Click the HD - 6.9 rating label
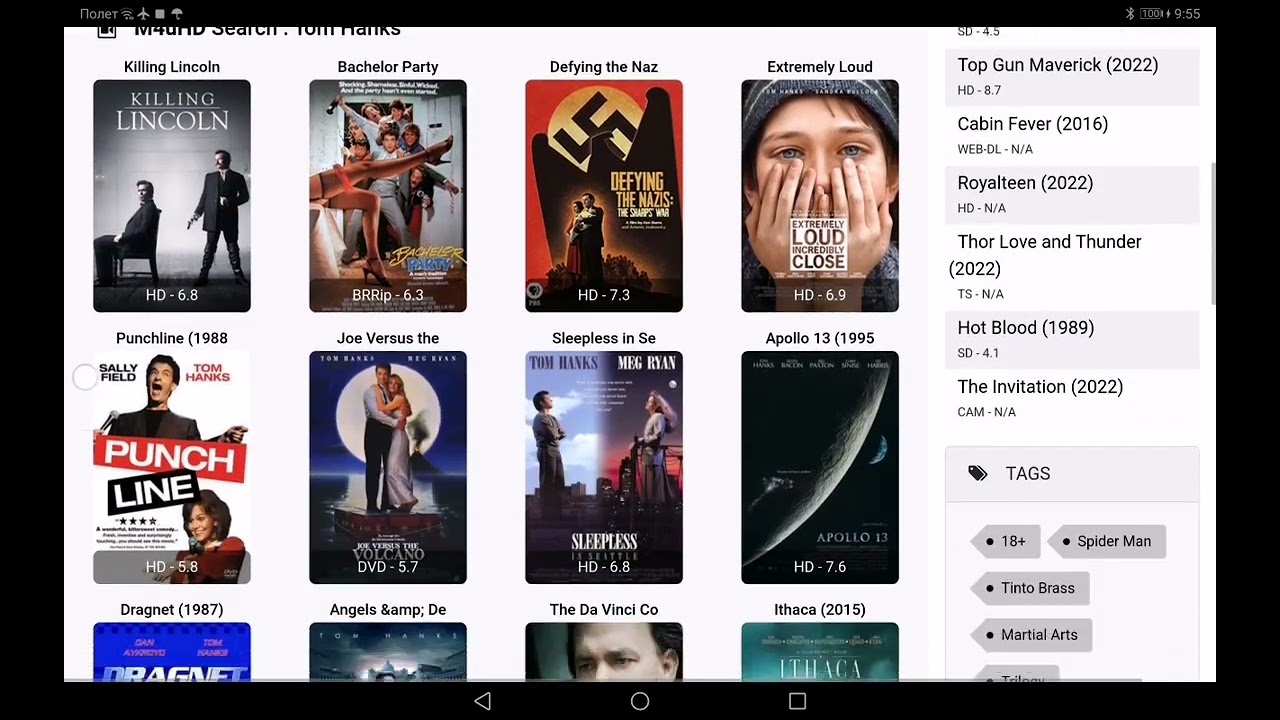This screenshot has width=1280, height=720. (x=820, y=296)
